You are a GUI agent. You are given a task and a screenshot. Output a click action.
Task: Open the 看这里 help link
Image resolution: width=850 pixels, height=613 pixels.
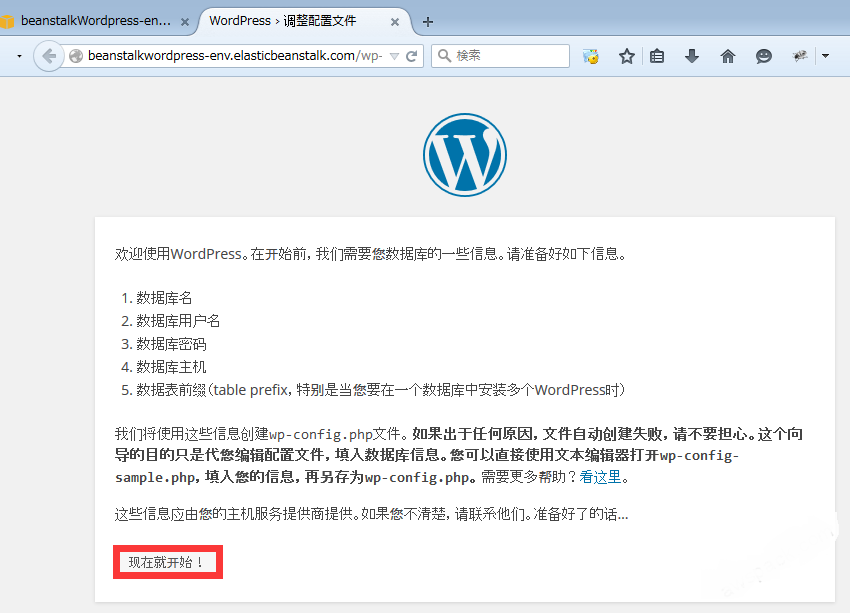[x=600, y=477]
